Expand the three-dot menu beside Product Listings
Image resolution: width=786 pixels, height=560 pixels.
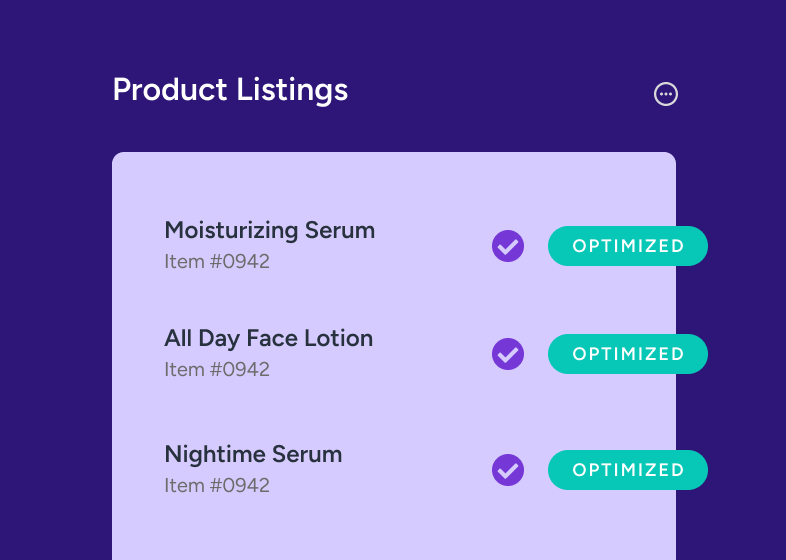coord(665,94)
